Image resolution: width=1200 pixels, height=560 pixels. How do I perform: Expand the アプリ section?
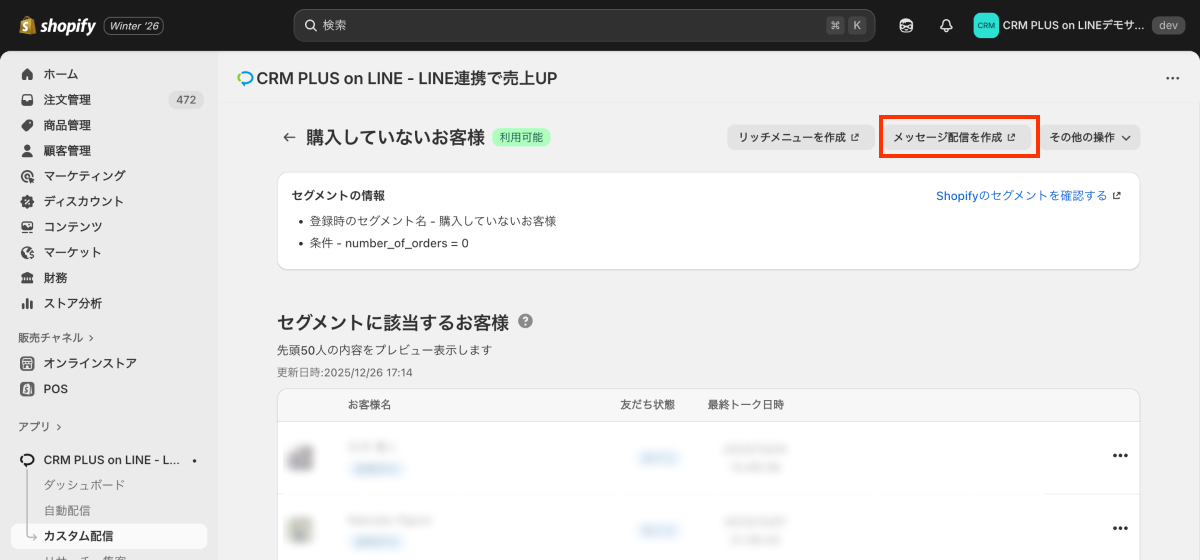40,427
